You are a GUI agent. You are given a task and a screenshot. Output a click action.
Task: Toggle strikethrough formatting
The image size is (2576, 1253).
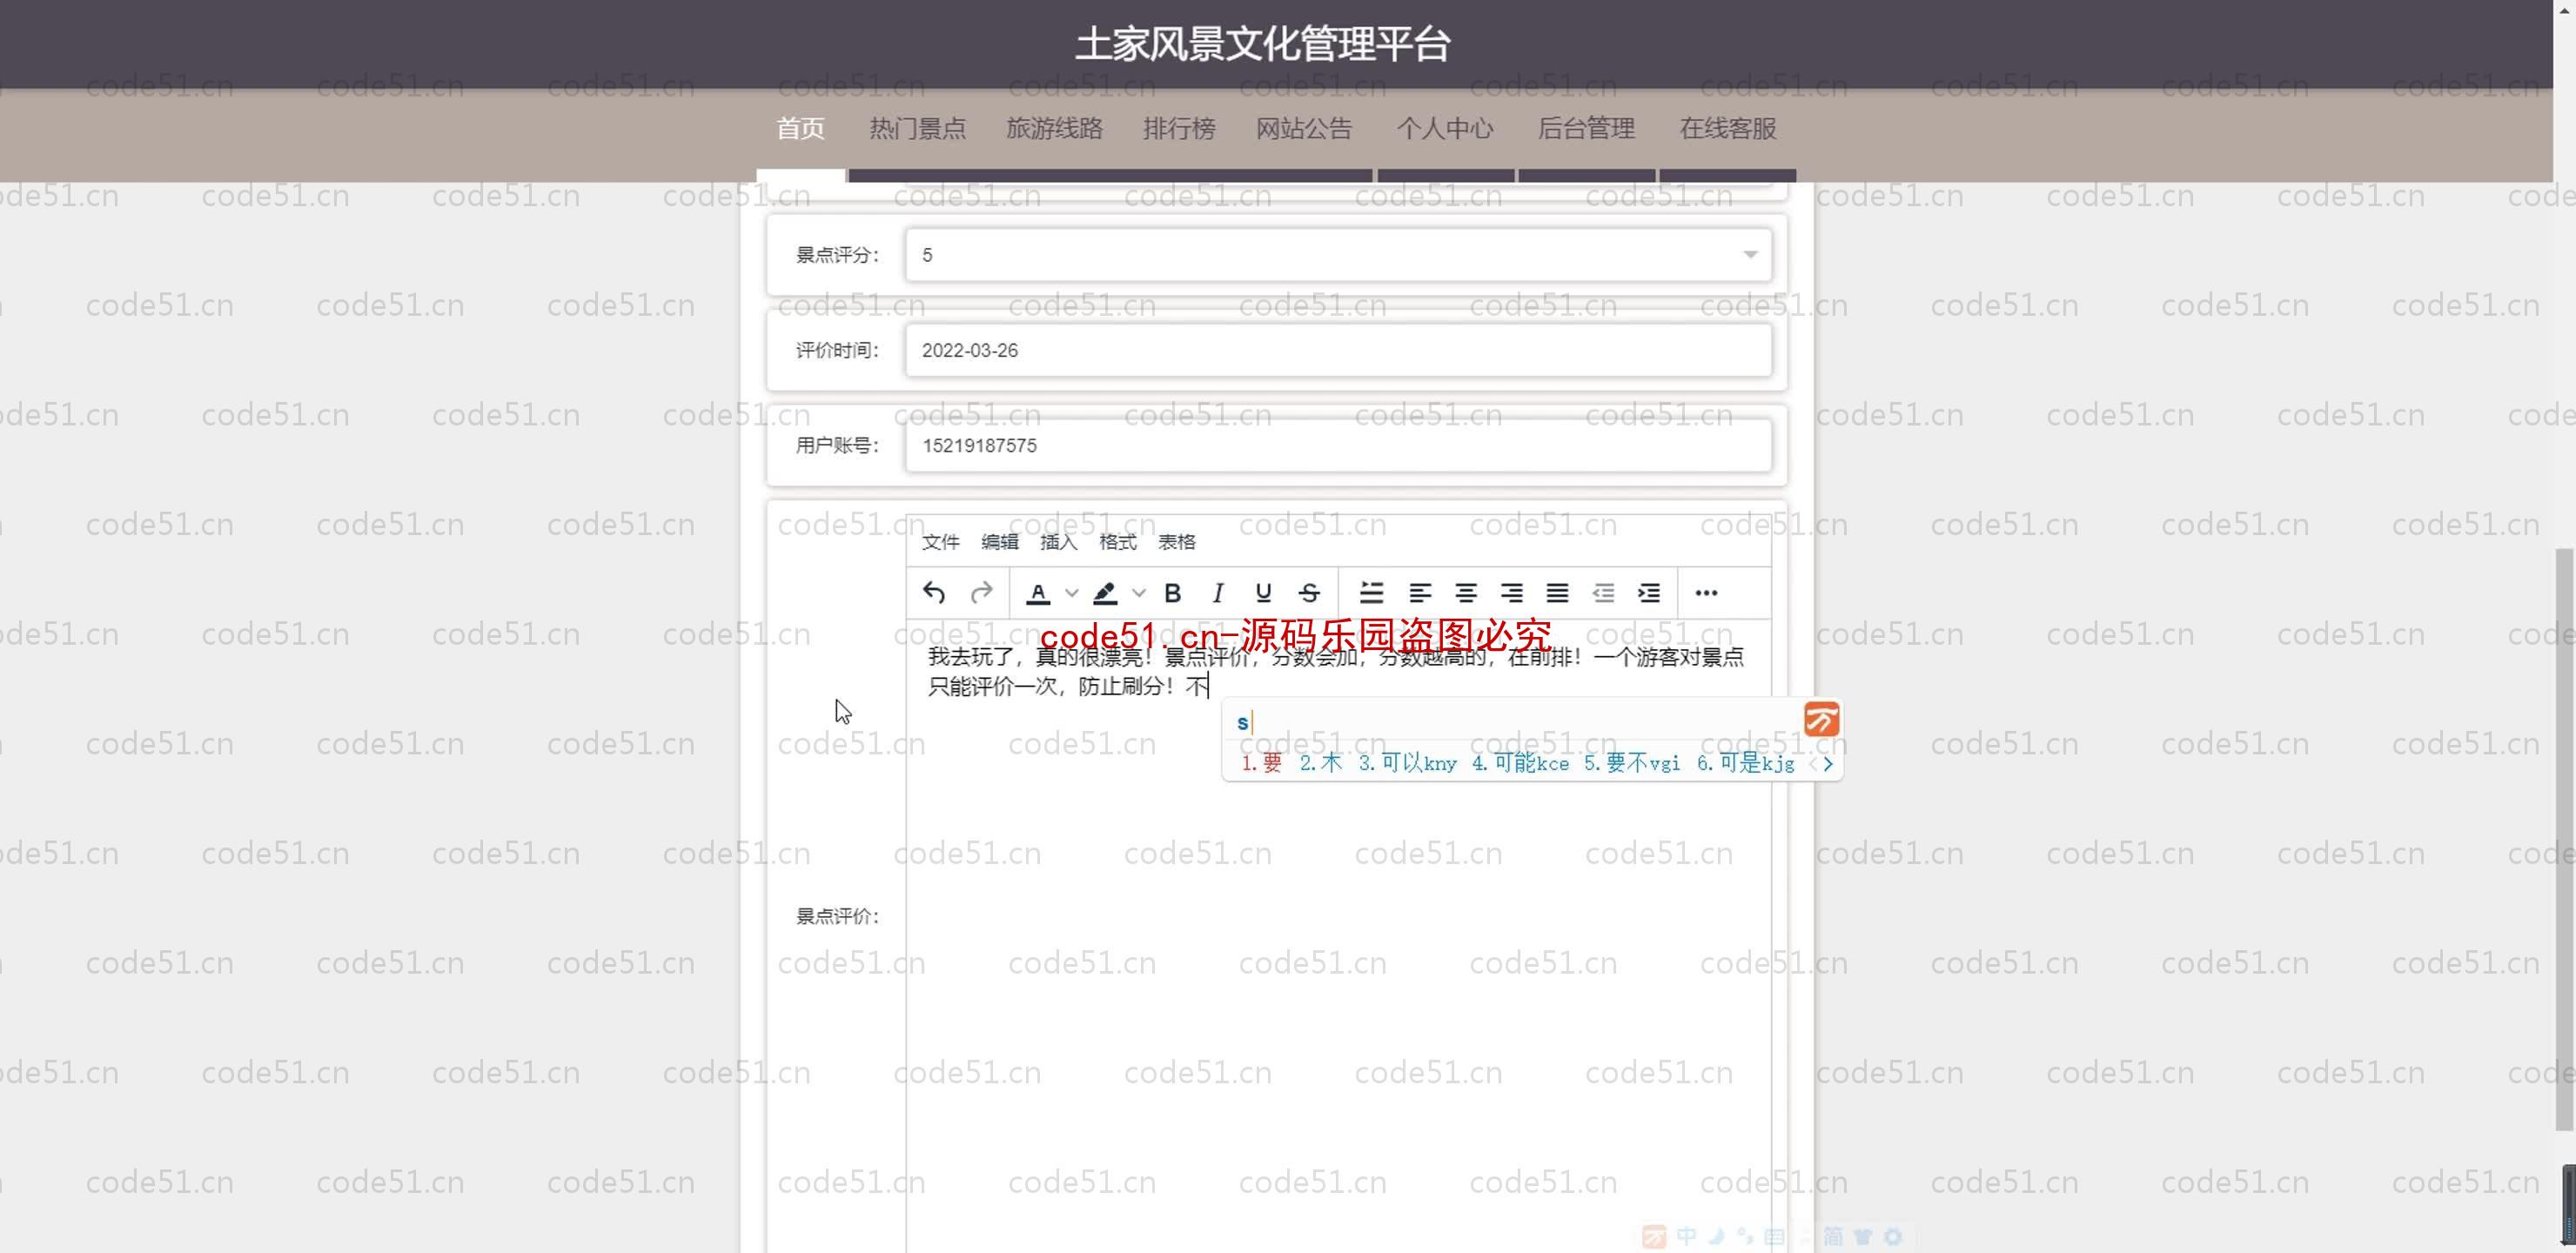1309,593
